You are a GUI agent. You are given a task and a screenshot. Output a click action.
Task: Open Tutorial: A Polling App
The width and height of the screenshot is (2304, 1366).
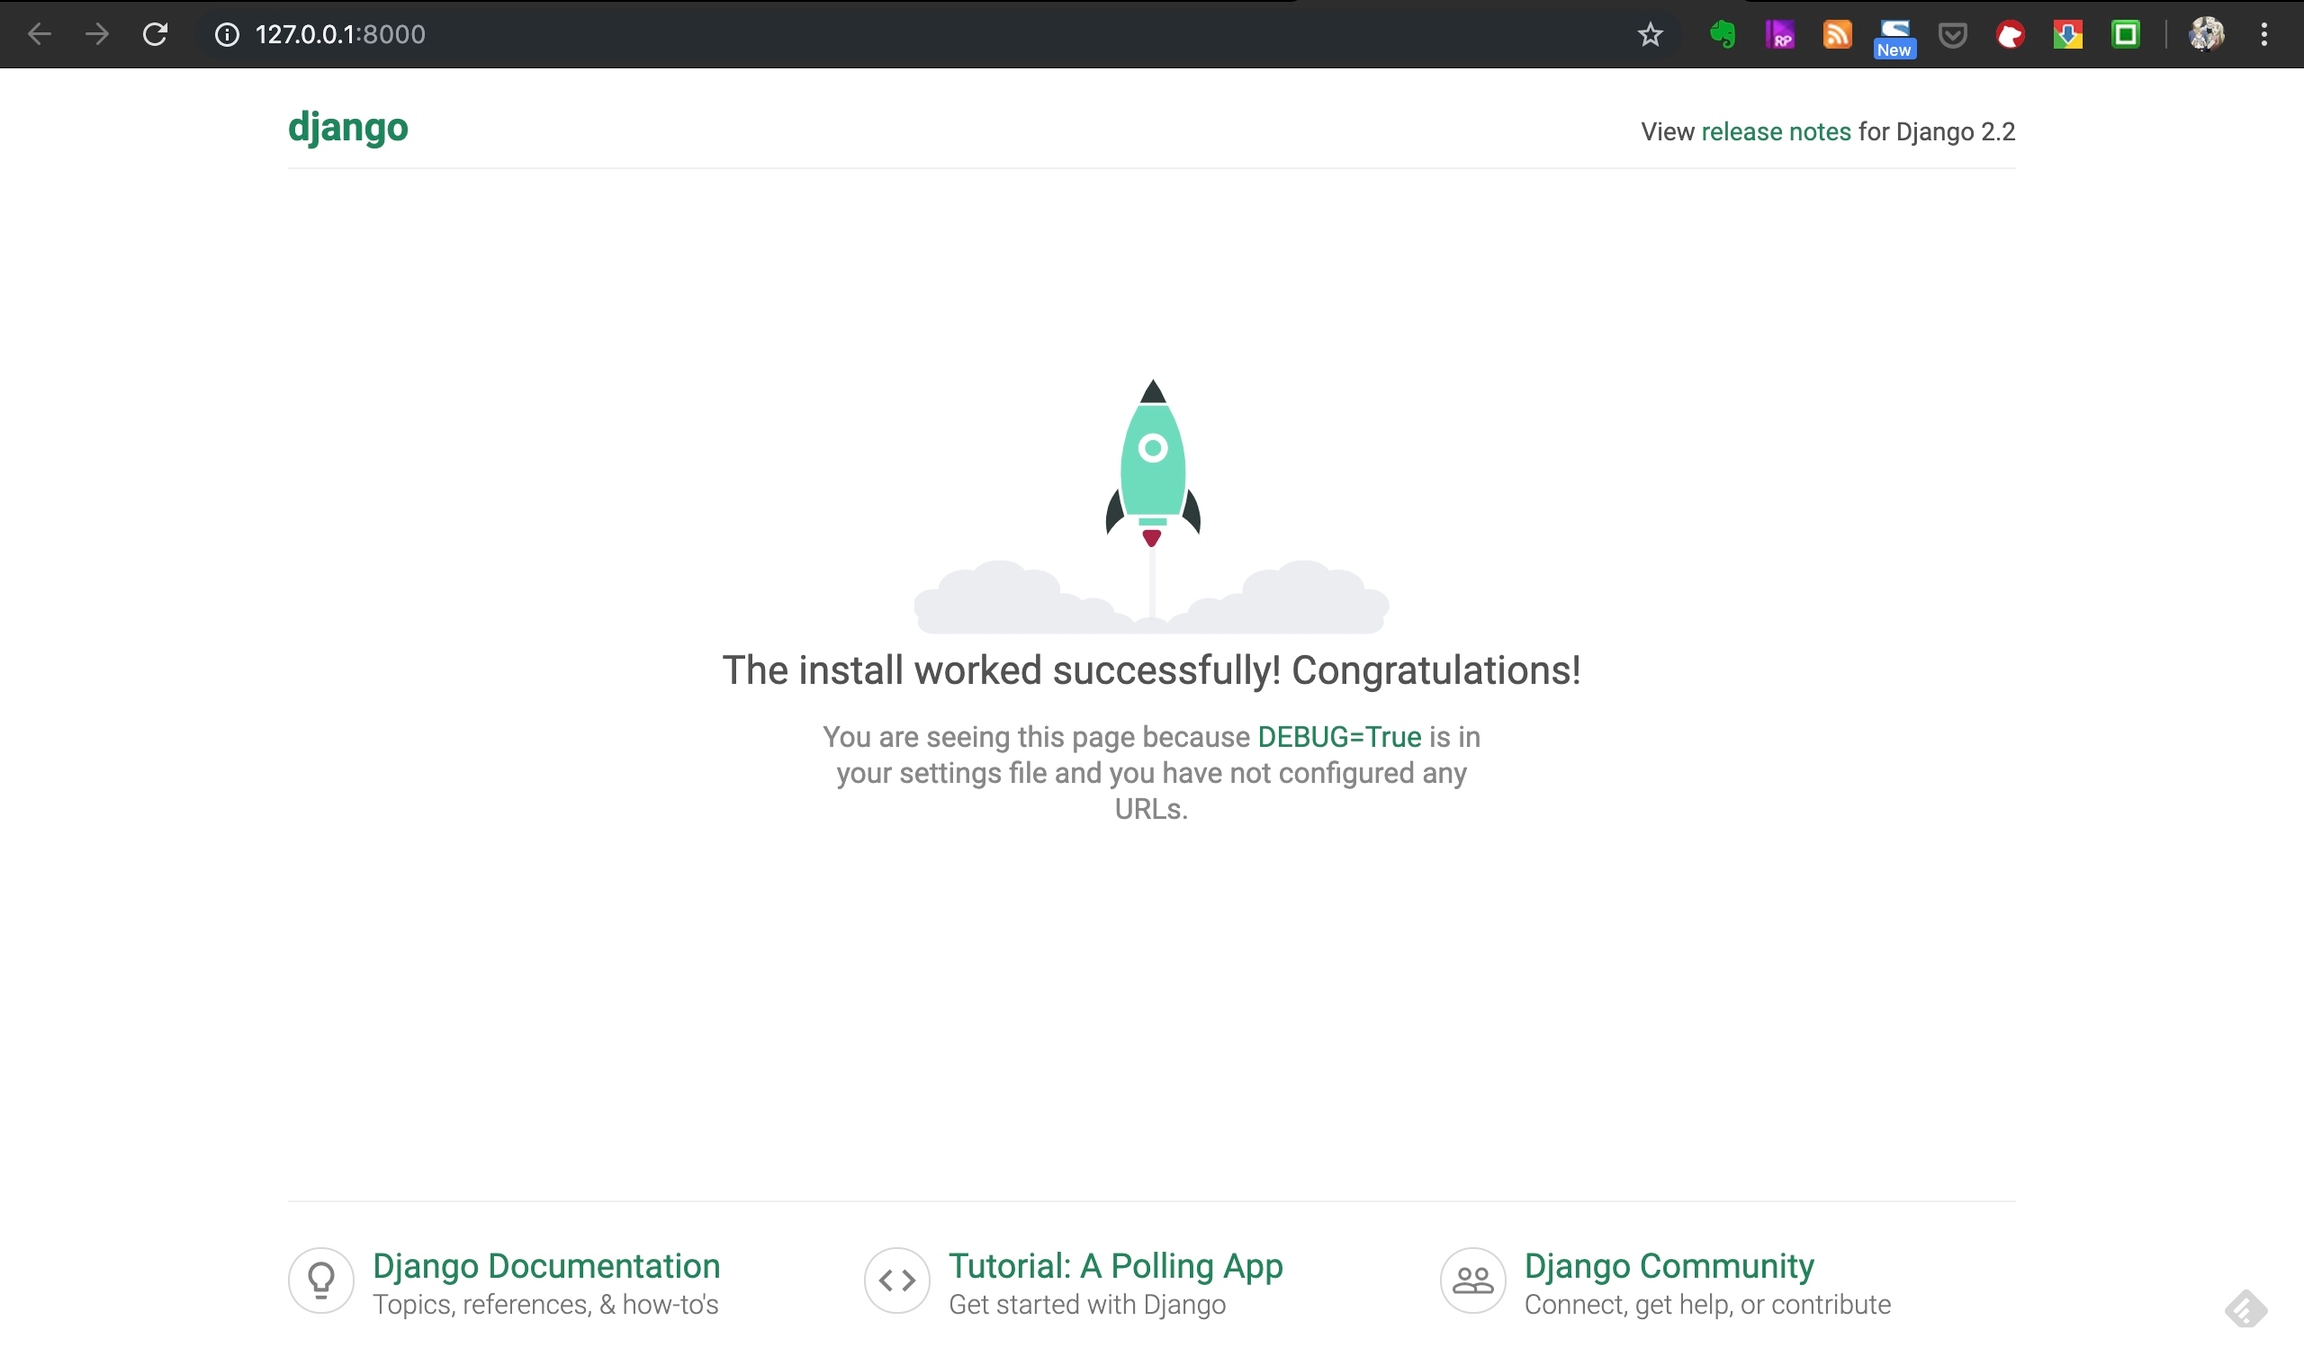[x=1115, y=1266]
